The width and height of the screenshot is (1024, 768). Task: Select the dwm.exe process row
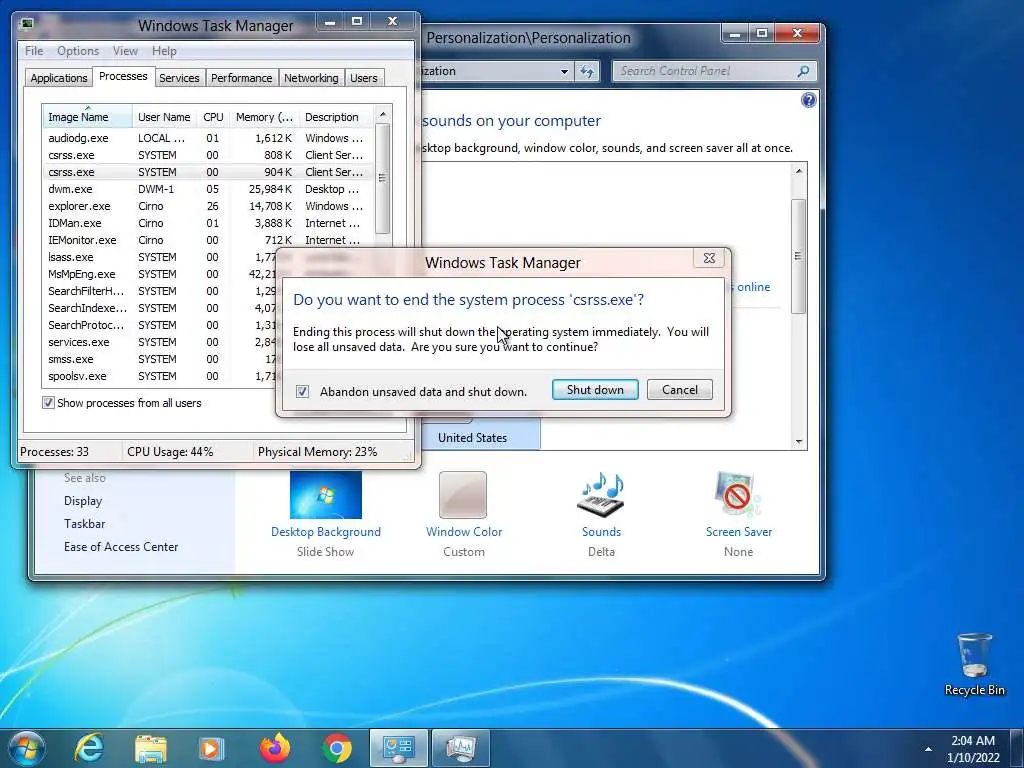point(208,189)
